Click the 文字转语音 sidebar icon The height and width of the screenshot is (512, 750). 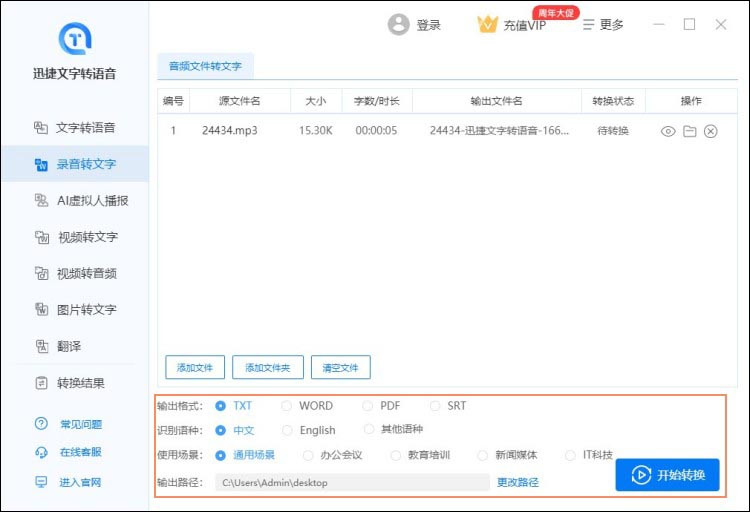pyautogui.click(x=41, y=128)
